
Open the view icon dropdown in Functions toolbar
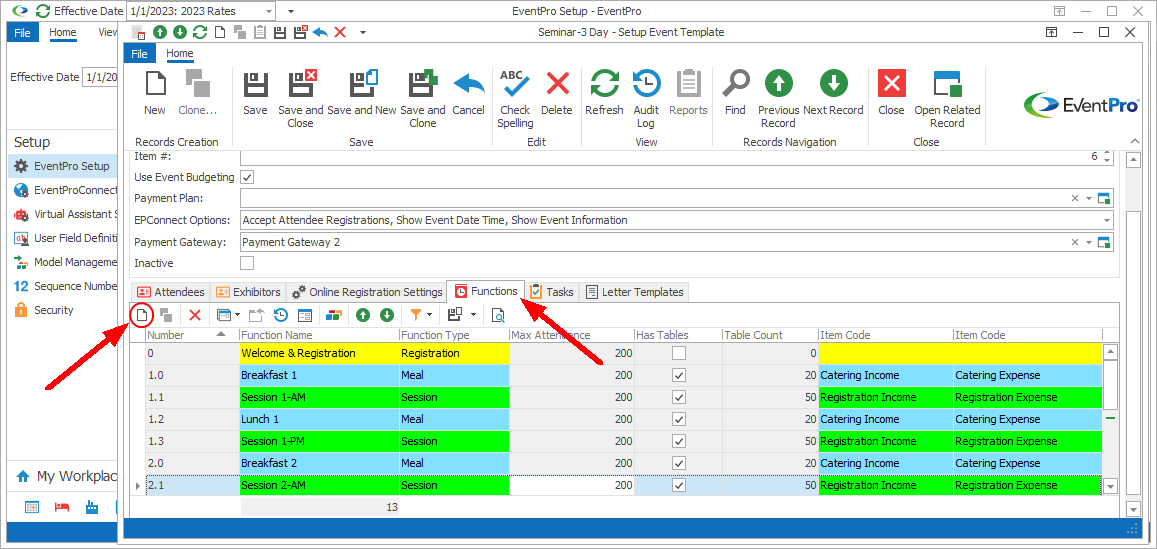point(238,315)
